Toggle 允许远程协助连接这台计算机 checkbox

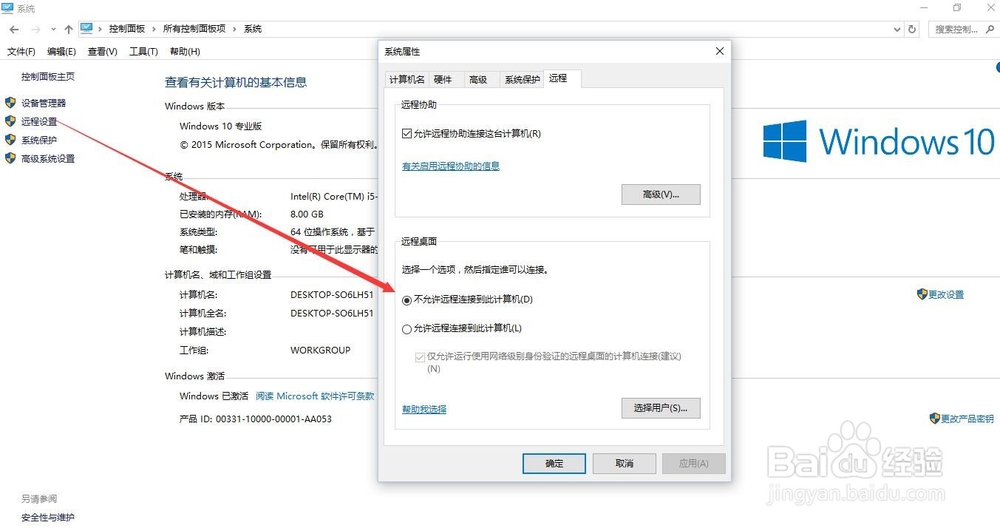407,134
